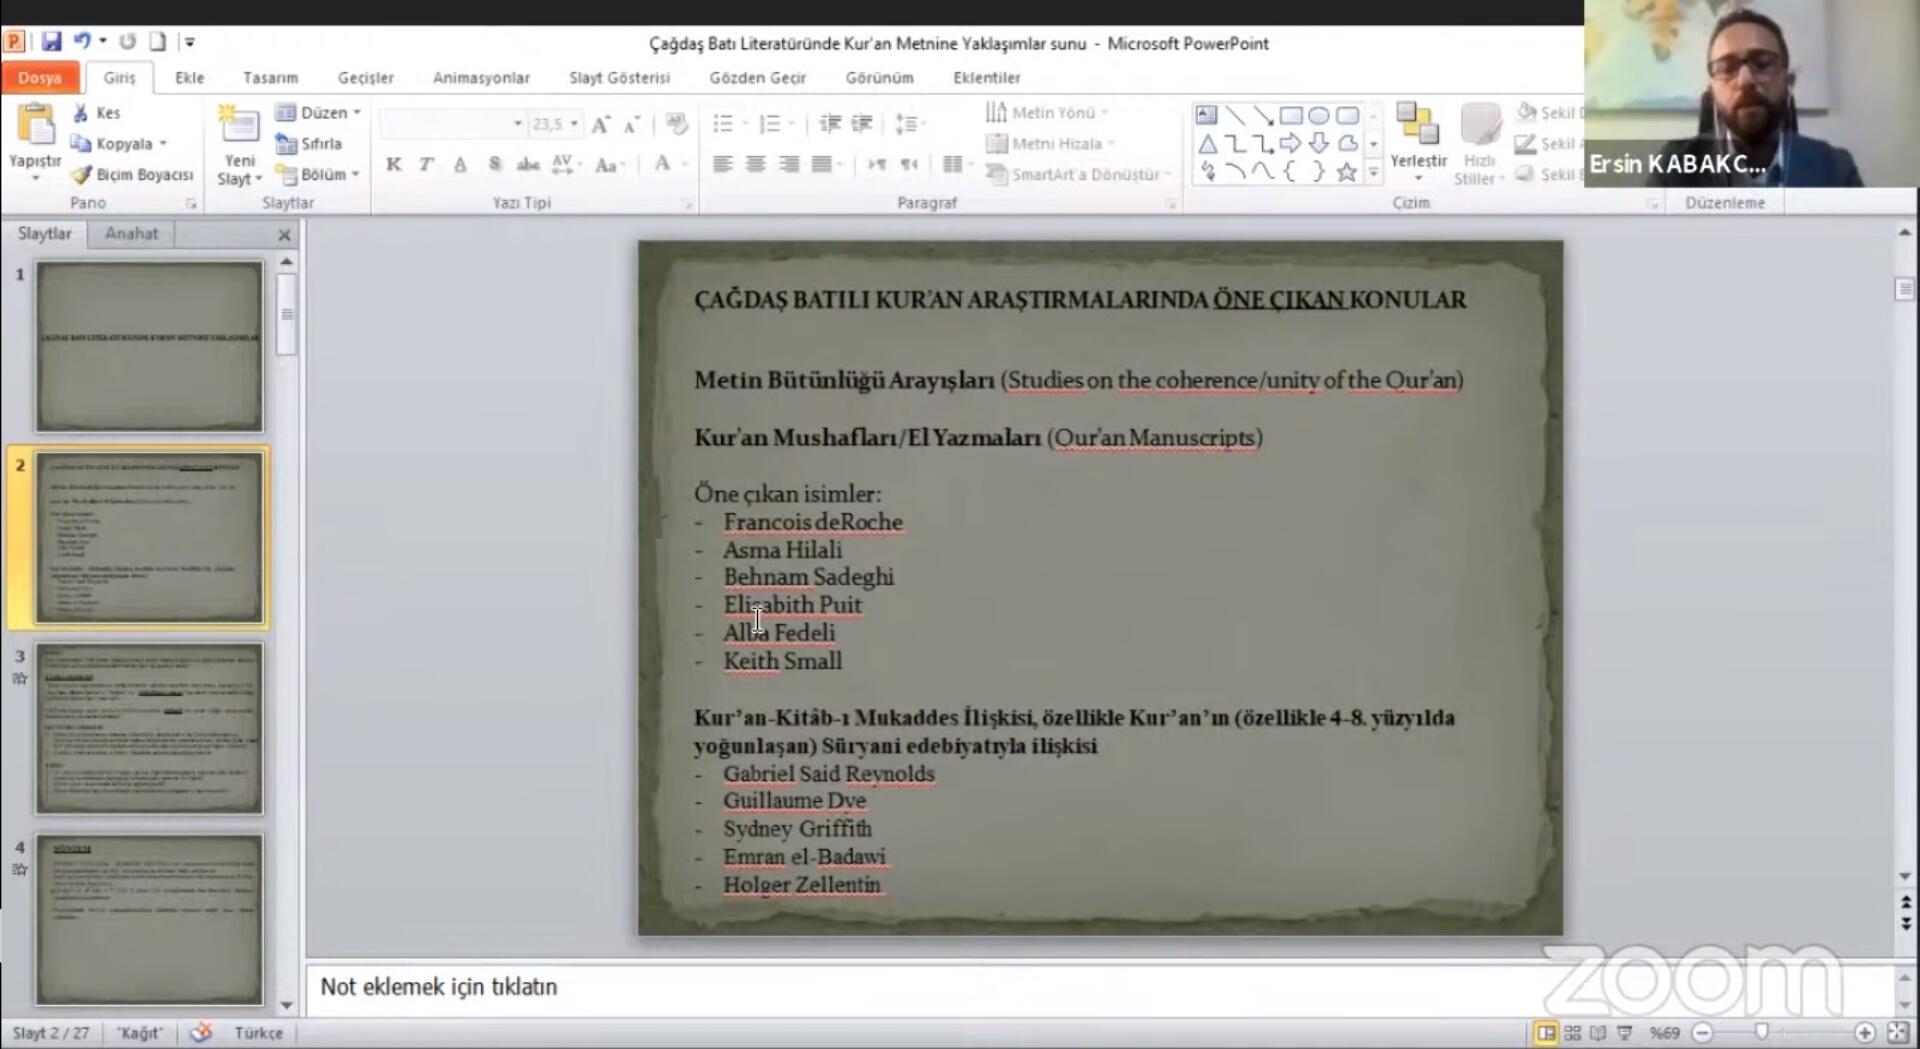Click the Biçim Boyacısı format painter

pos(133,175)
